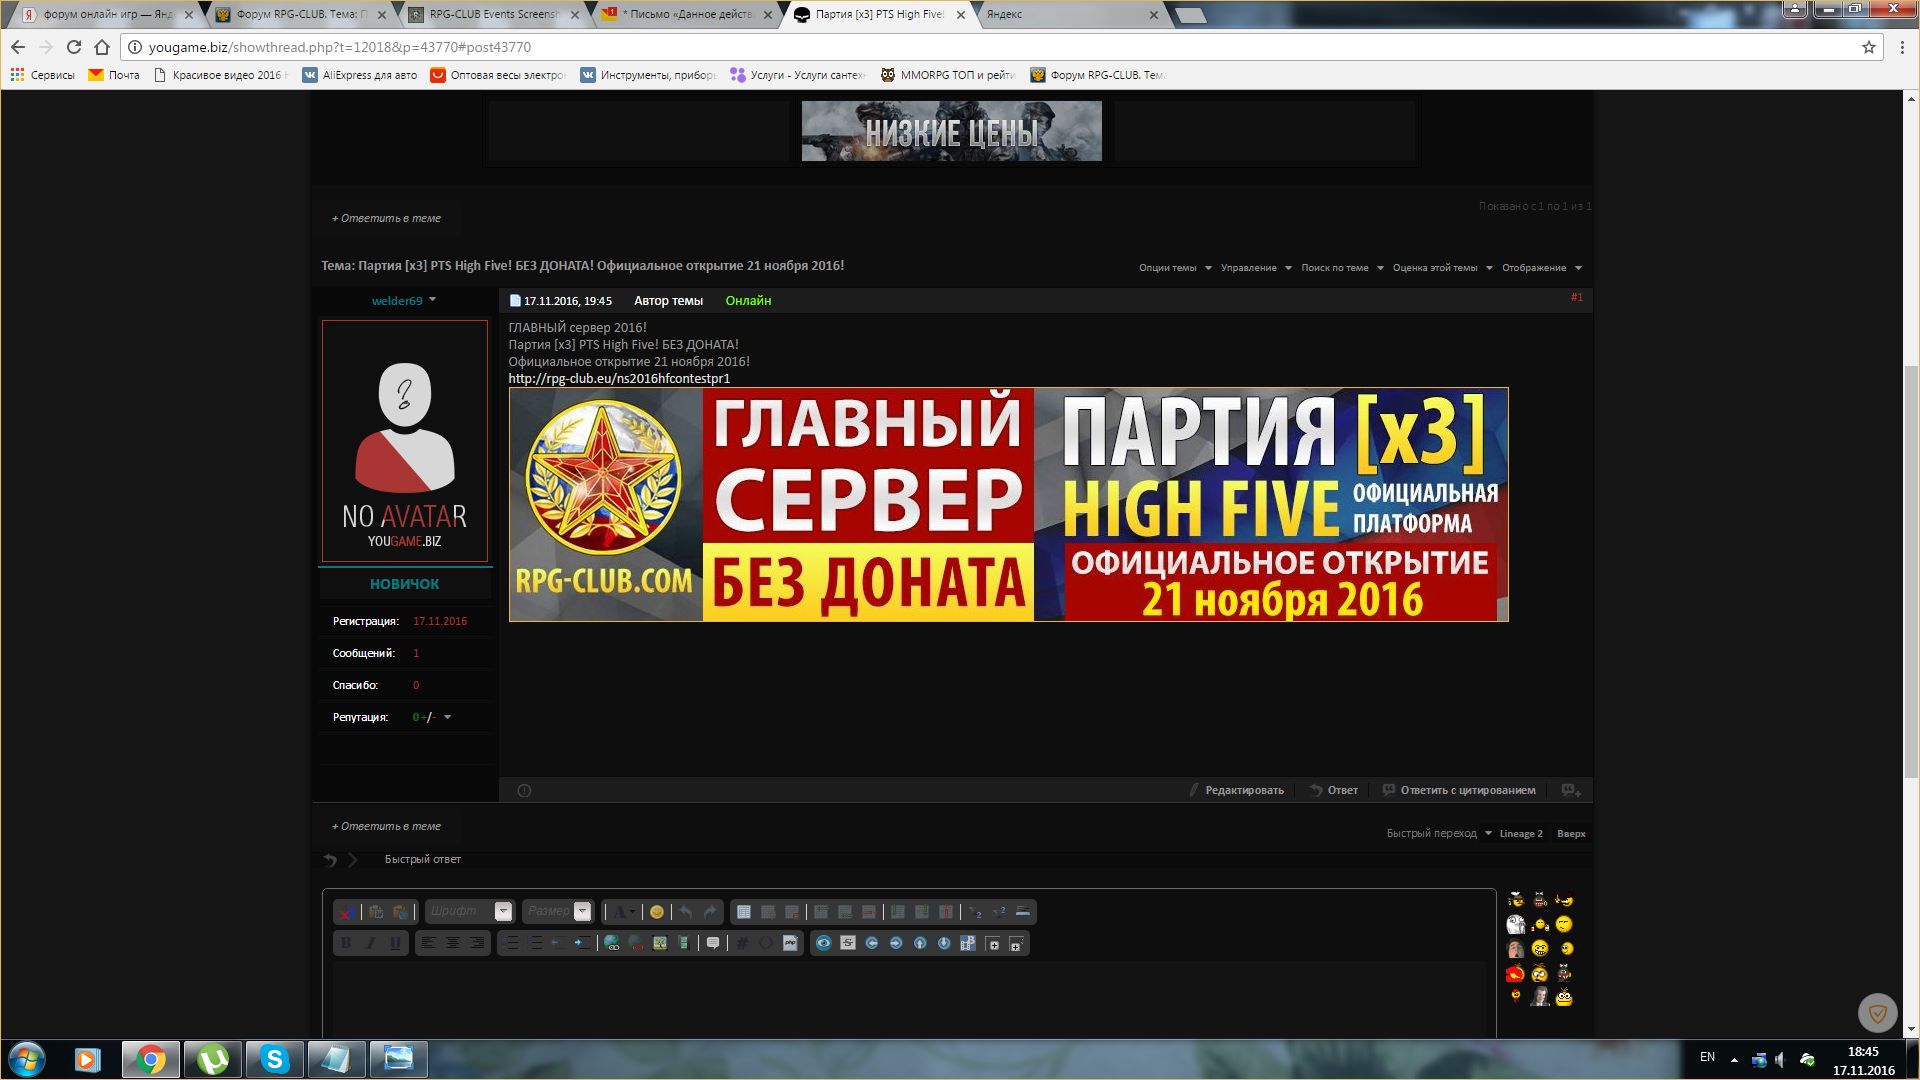Open the font color dropdown arrow
Viewport: 1920px width, 1080px height.
(633, 912)
